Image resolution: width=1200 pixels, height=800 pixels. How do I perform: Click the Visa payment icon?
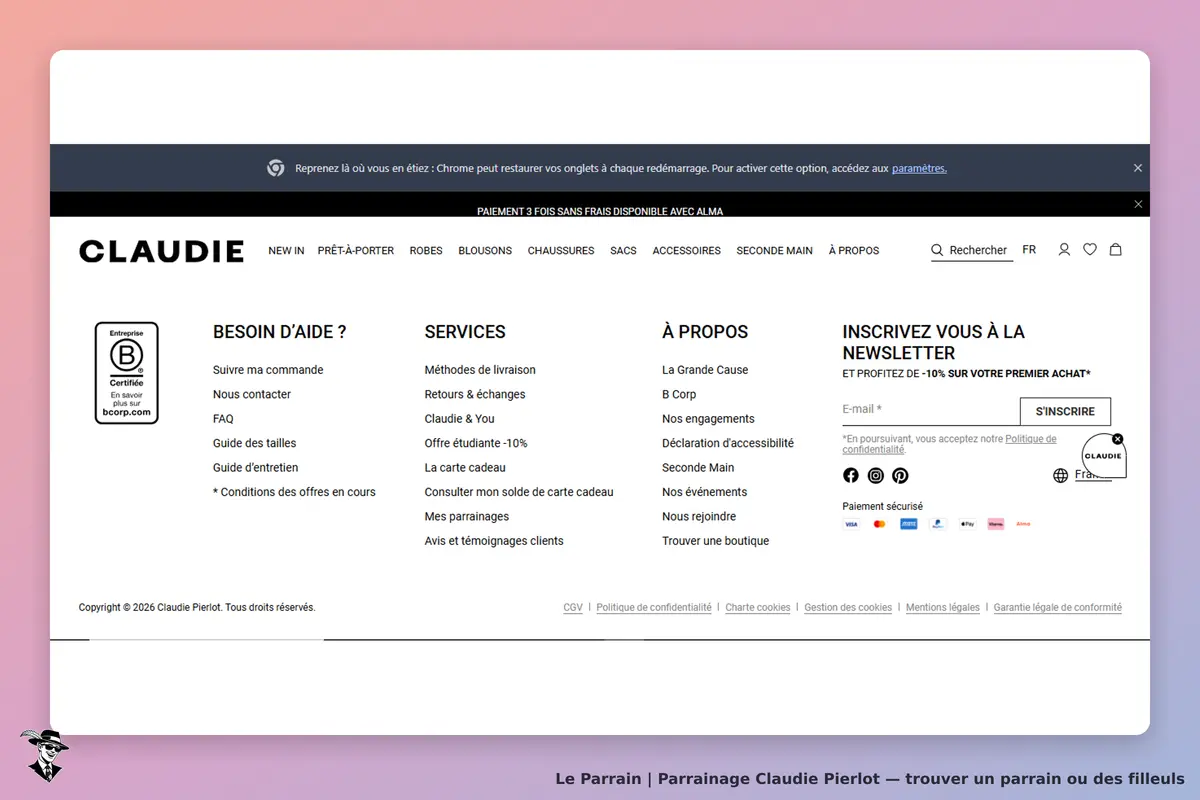coord(851,524)
